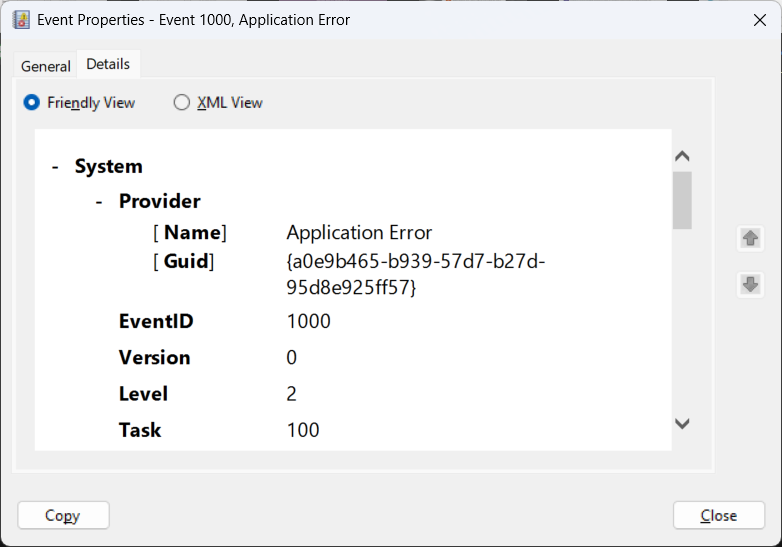Close the Event Properties dialog with X
The width and height of the screenshot is (782, 547).
760,20
